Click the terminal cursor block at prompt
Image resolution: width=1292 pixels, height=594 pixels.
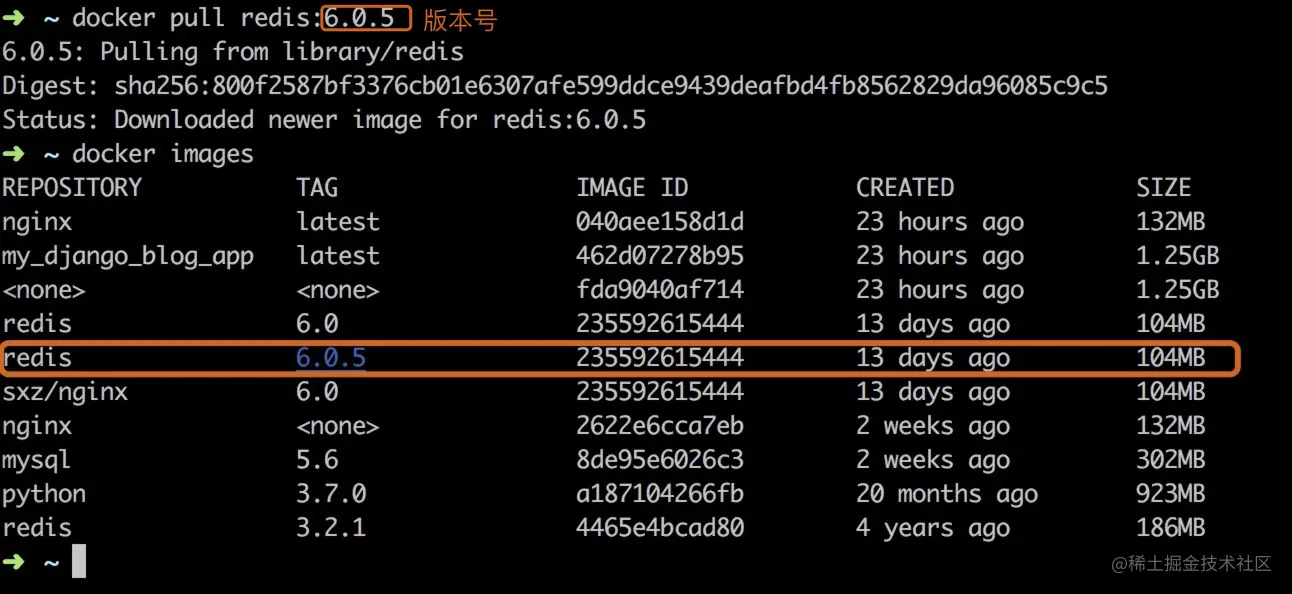pyautogui.click(x=79, y=561)
